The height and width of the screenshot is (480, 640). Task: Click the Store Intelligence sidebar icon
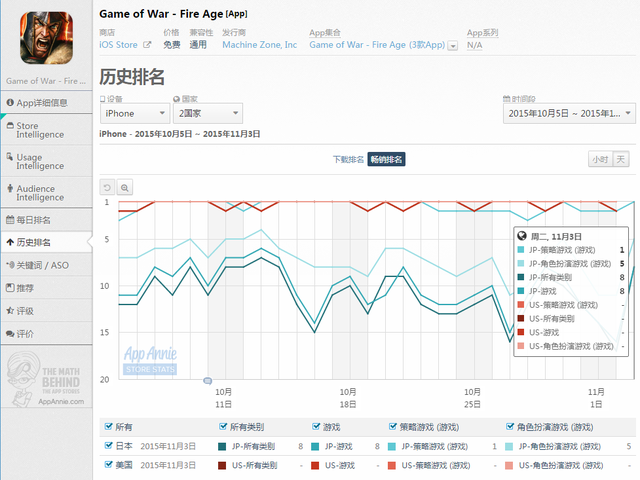pyautogui.click(x=10, y=126)
